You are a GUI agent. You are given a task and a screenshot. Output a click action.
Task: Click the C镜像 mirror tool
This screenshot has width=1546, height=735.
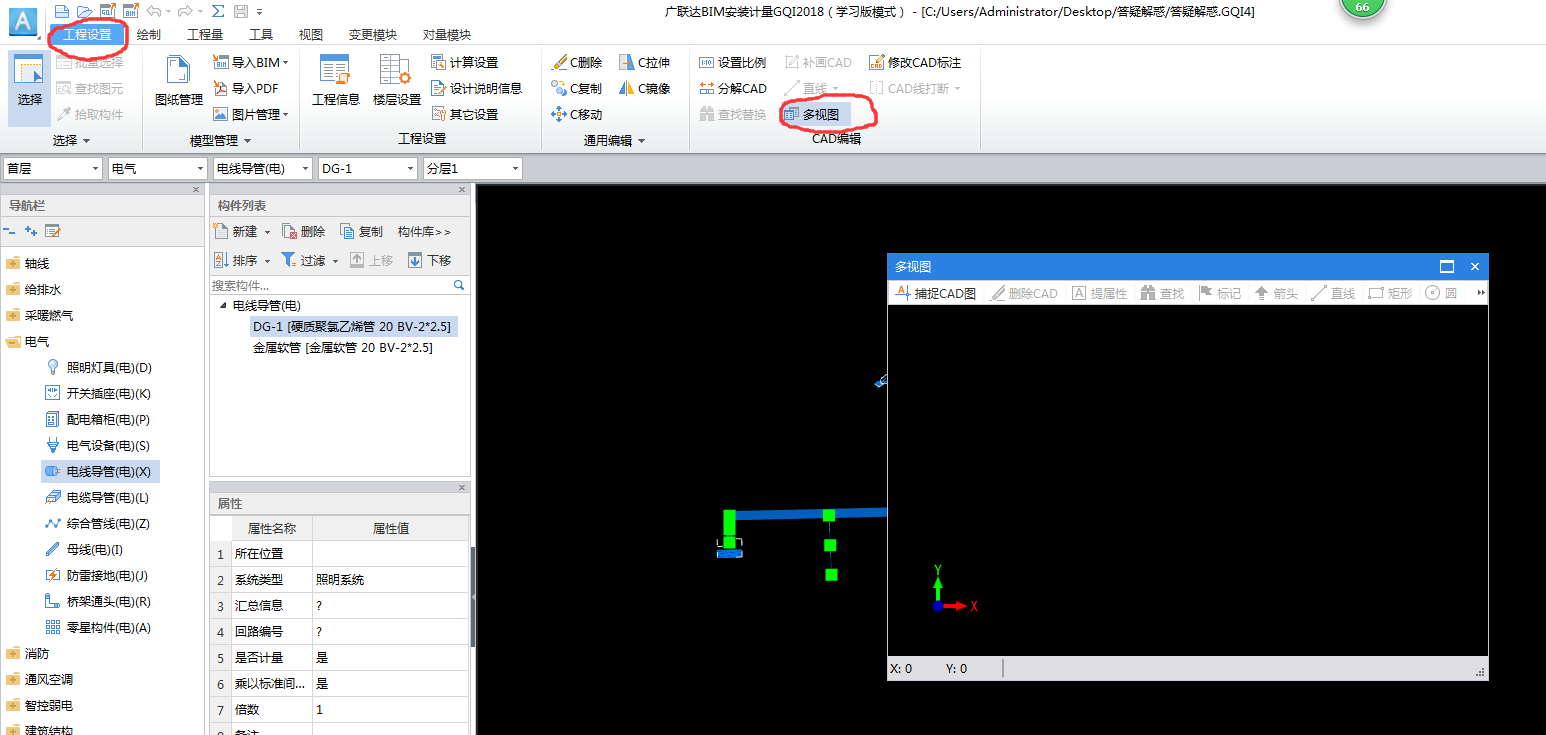coord(644,88)
